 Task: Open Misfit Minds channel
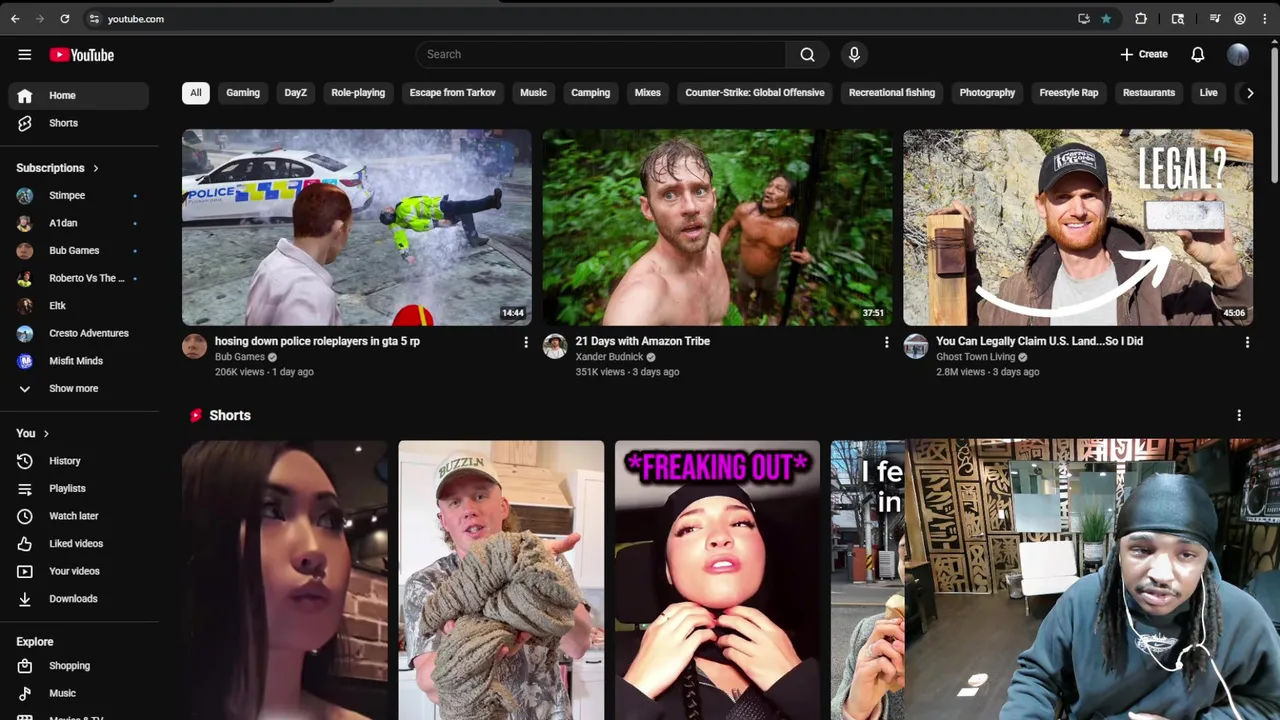(x=79, y=361)
